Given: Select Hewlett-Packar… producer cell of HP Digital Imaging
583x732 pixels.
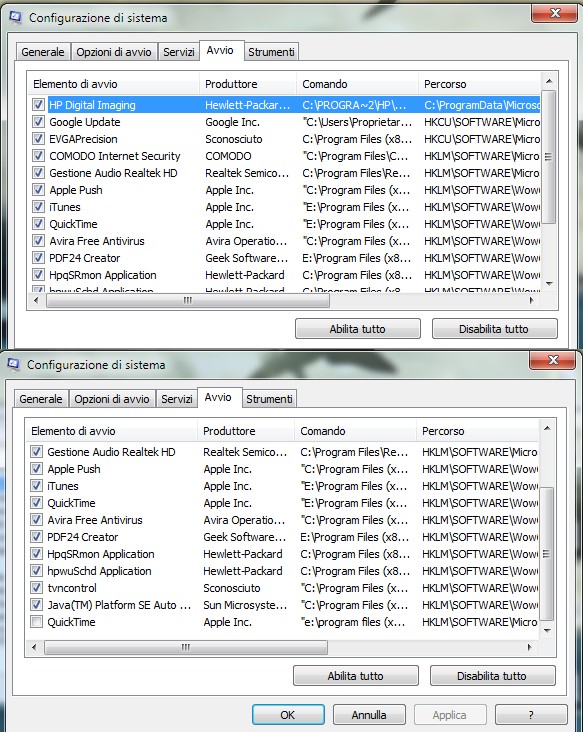Looking at the screenshot, I should pos(248,105).
